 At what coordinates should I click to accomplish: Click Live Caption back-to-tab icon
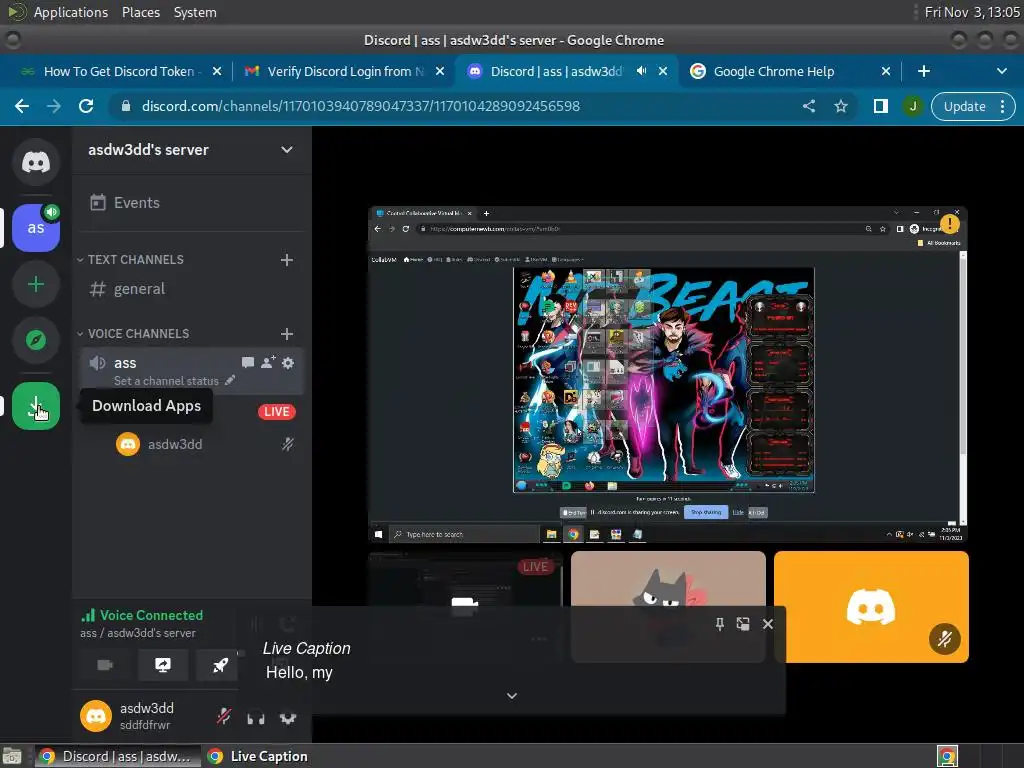[x=743, y=624]
